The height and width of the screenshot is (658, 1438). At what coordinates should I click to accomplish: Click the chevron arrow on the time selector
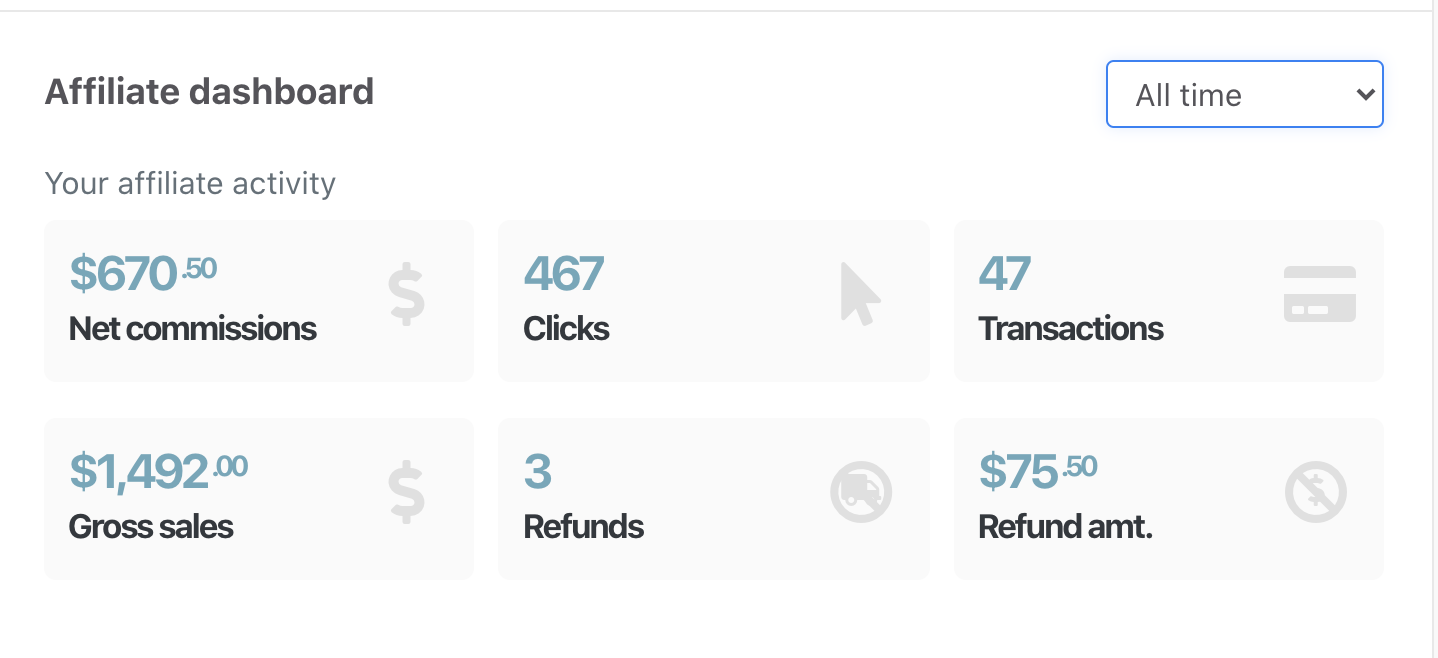(x=1364, y=95)
